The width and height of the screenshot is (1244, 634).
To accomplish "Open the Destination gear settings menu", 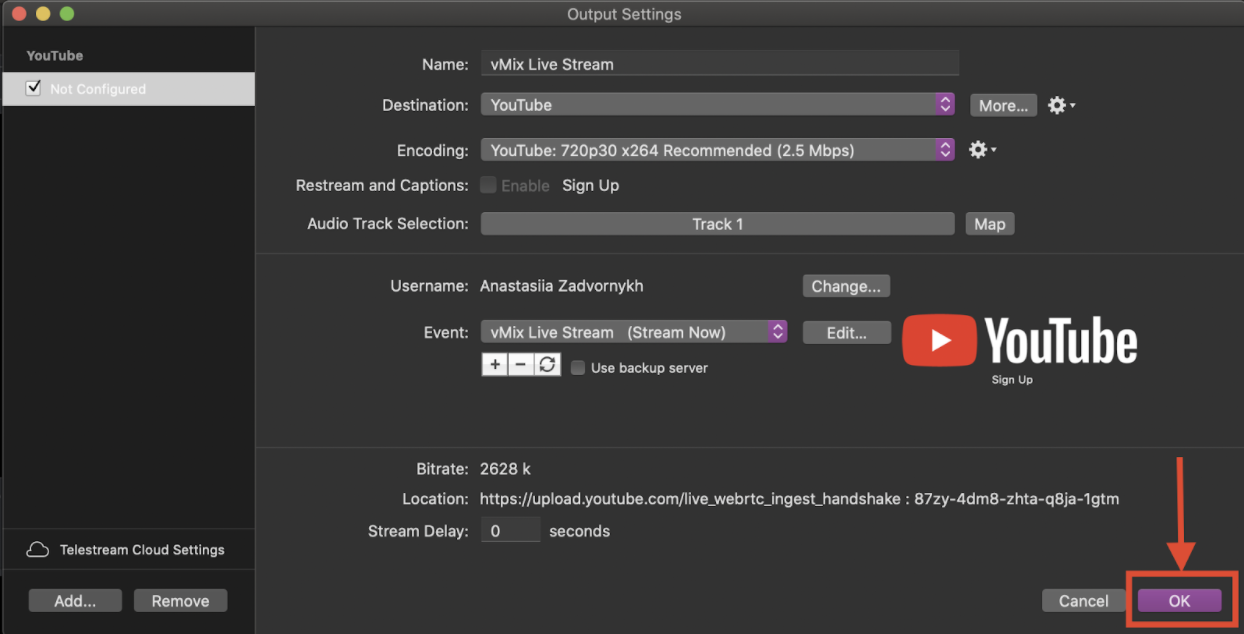I will [x=1060, y=105].
